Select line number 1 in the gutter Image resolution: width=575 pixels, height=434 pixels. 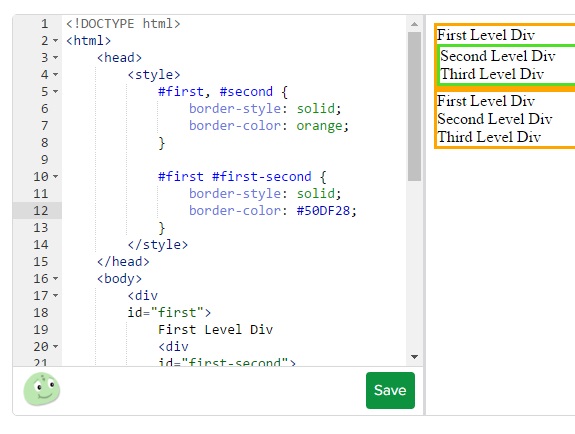[45, 24]
